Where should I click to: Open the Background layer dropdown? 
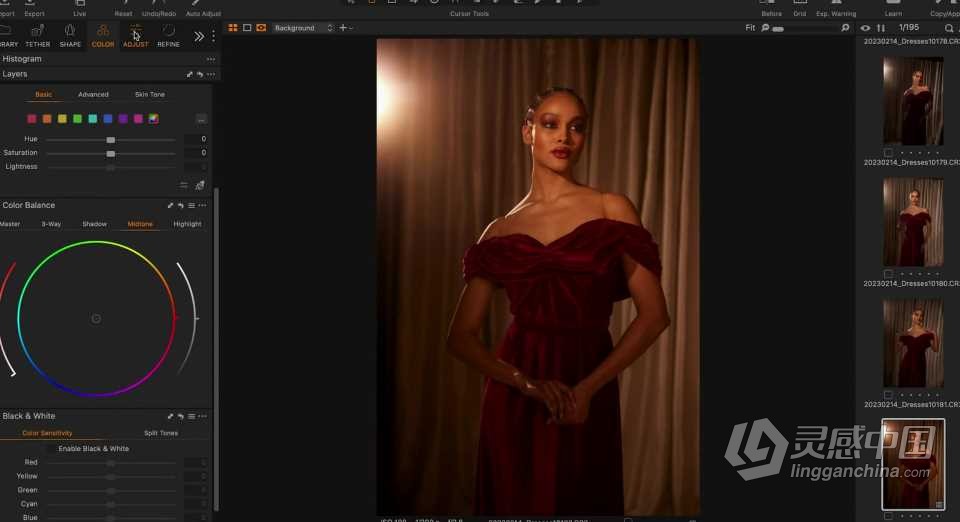tap(303, 28)
